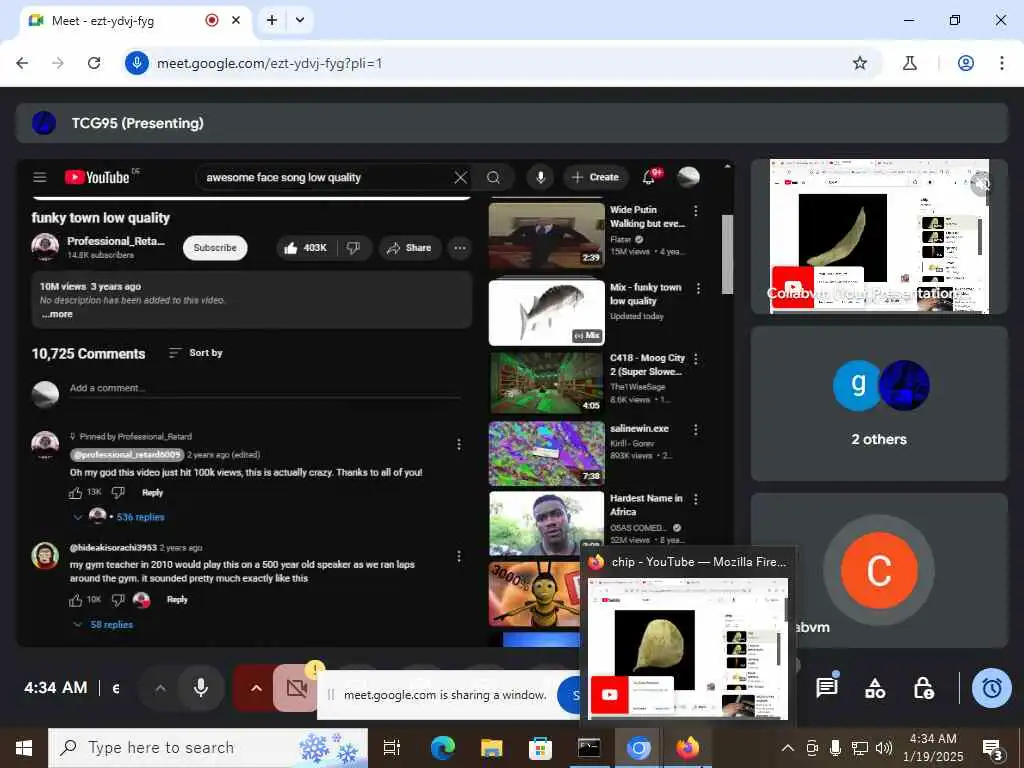Screen dimensions: 1024x768
Task: Click the YouTube search magnifier button
Action: (x=494, y=178)
